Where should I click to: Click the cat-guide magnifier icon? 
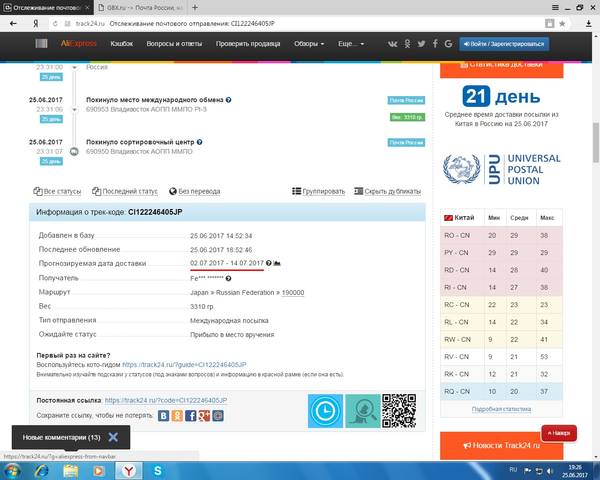[362, 411]
